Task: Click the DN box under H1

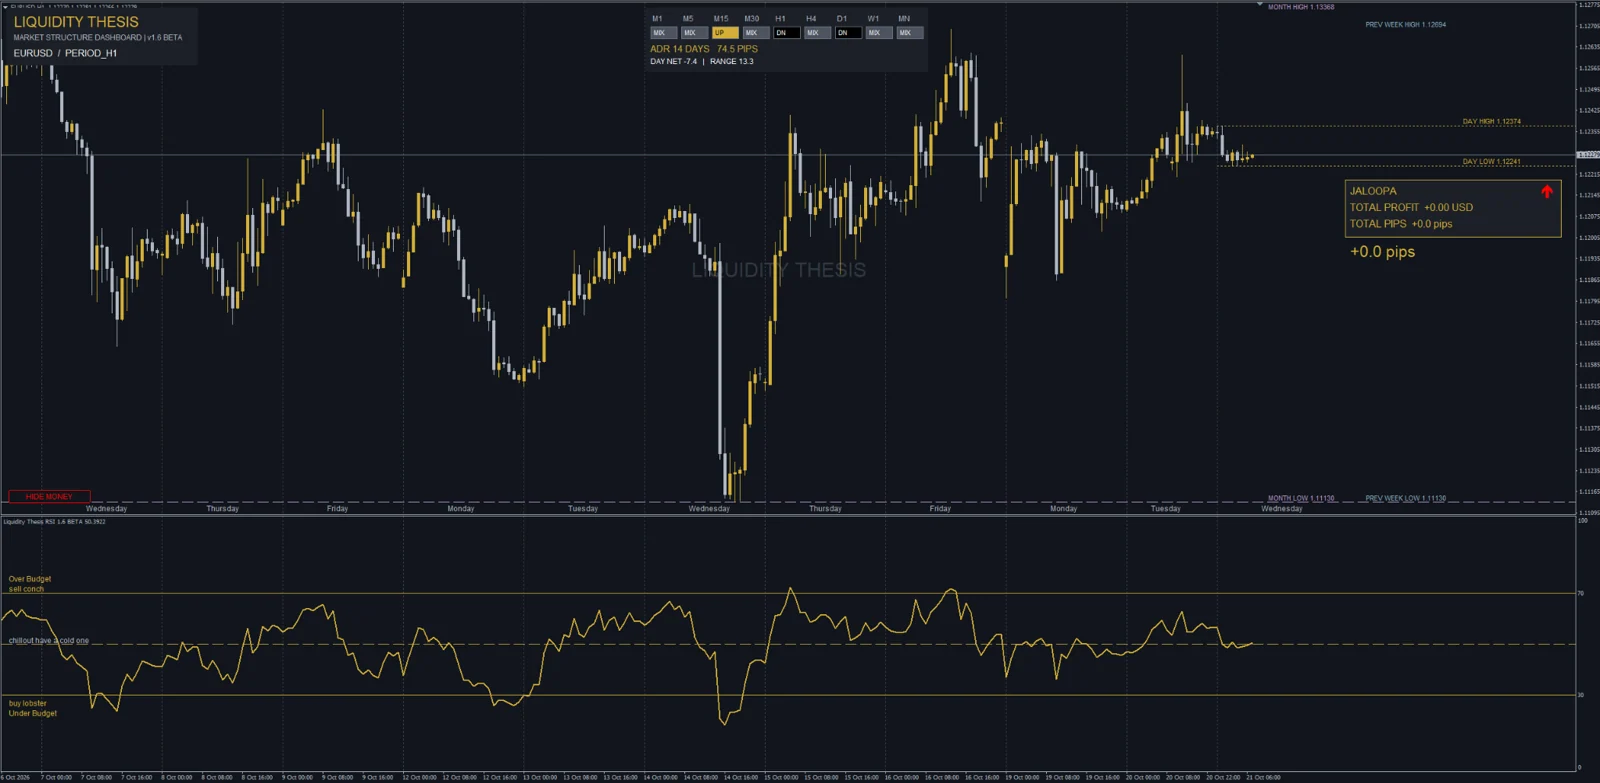Action: [x=787, y=33]
